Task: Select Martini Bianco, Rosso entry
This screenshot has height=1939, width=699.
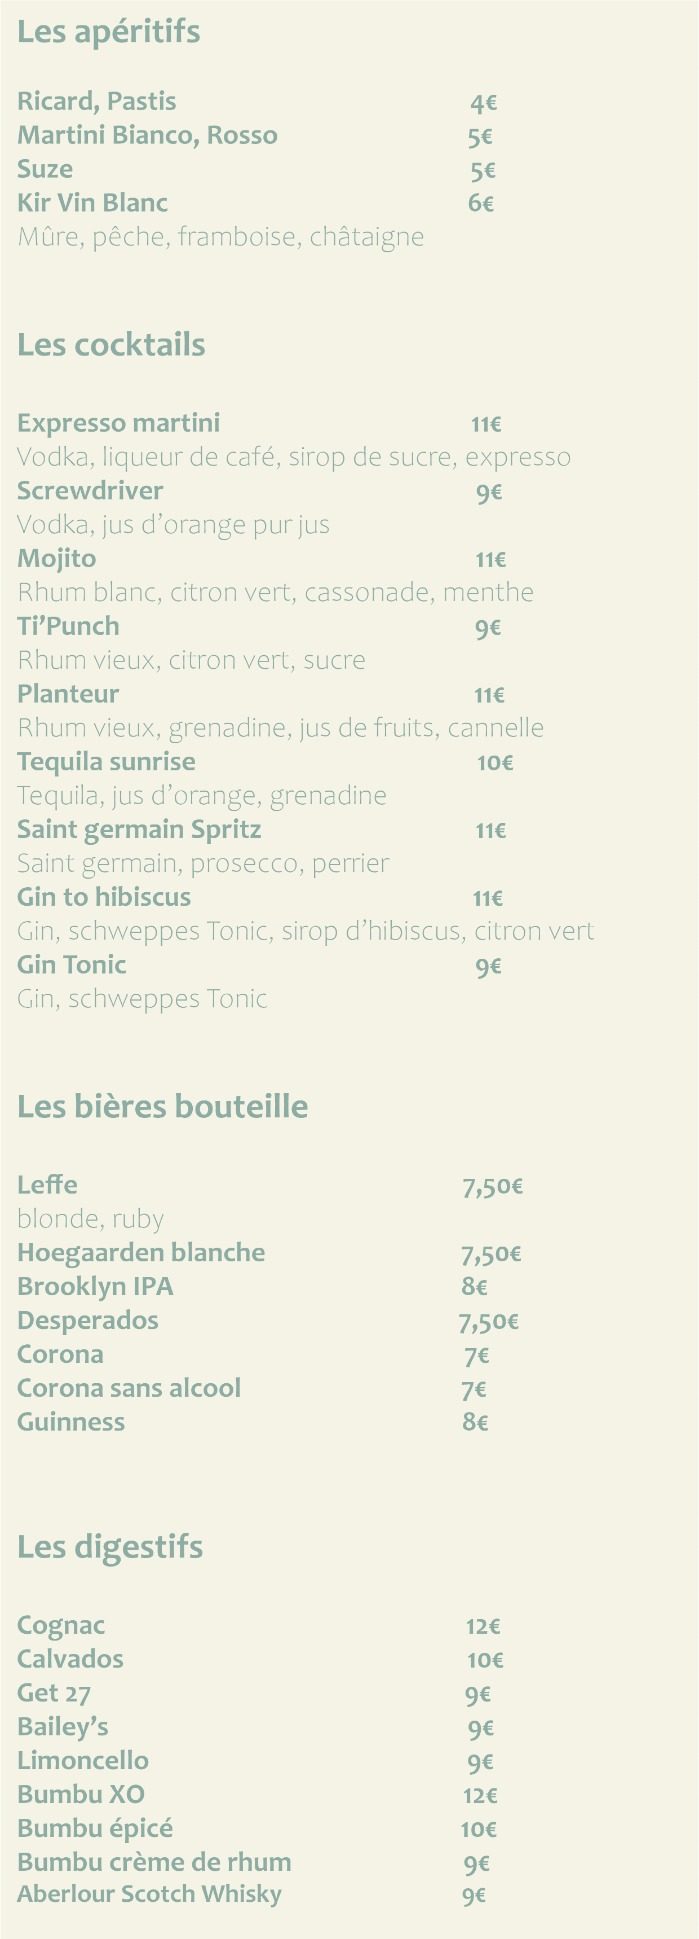Action: (147, 135)
